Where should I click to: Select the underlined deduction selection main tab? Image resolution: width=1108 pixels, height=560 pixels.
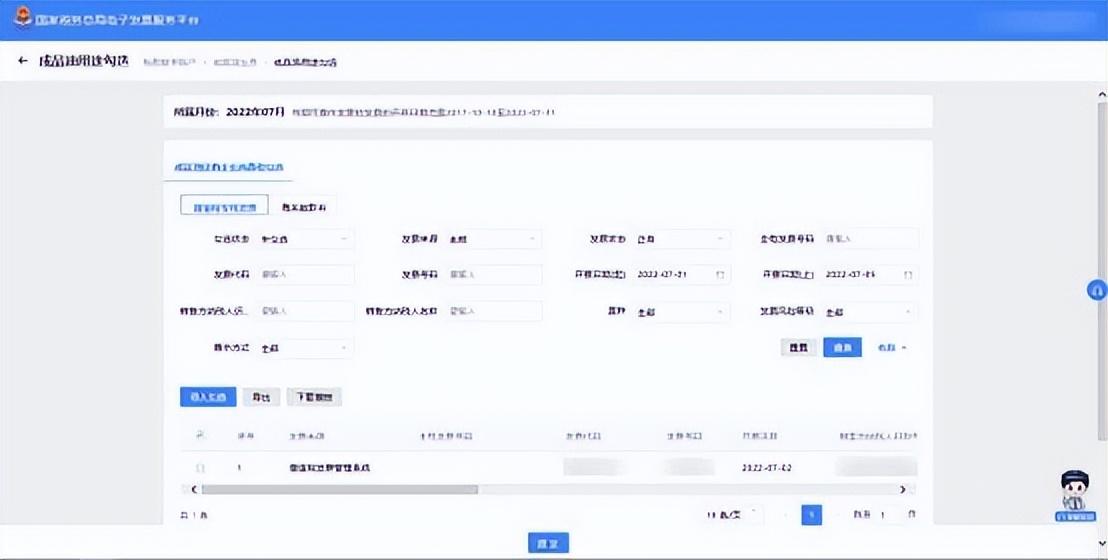pyautogui.click(x=228, y=168)
